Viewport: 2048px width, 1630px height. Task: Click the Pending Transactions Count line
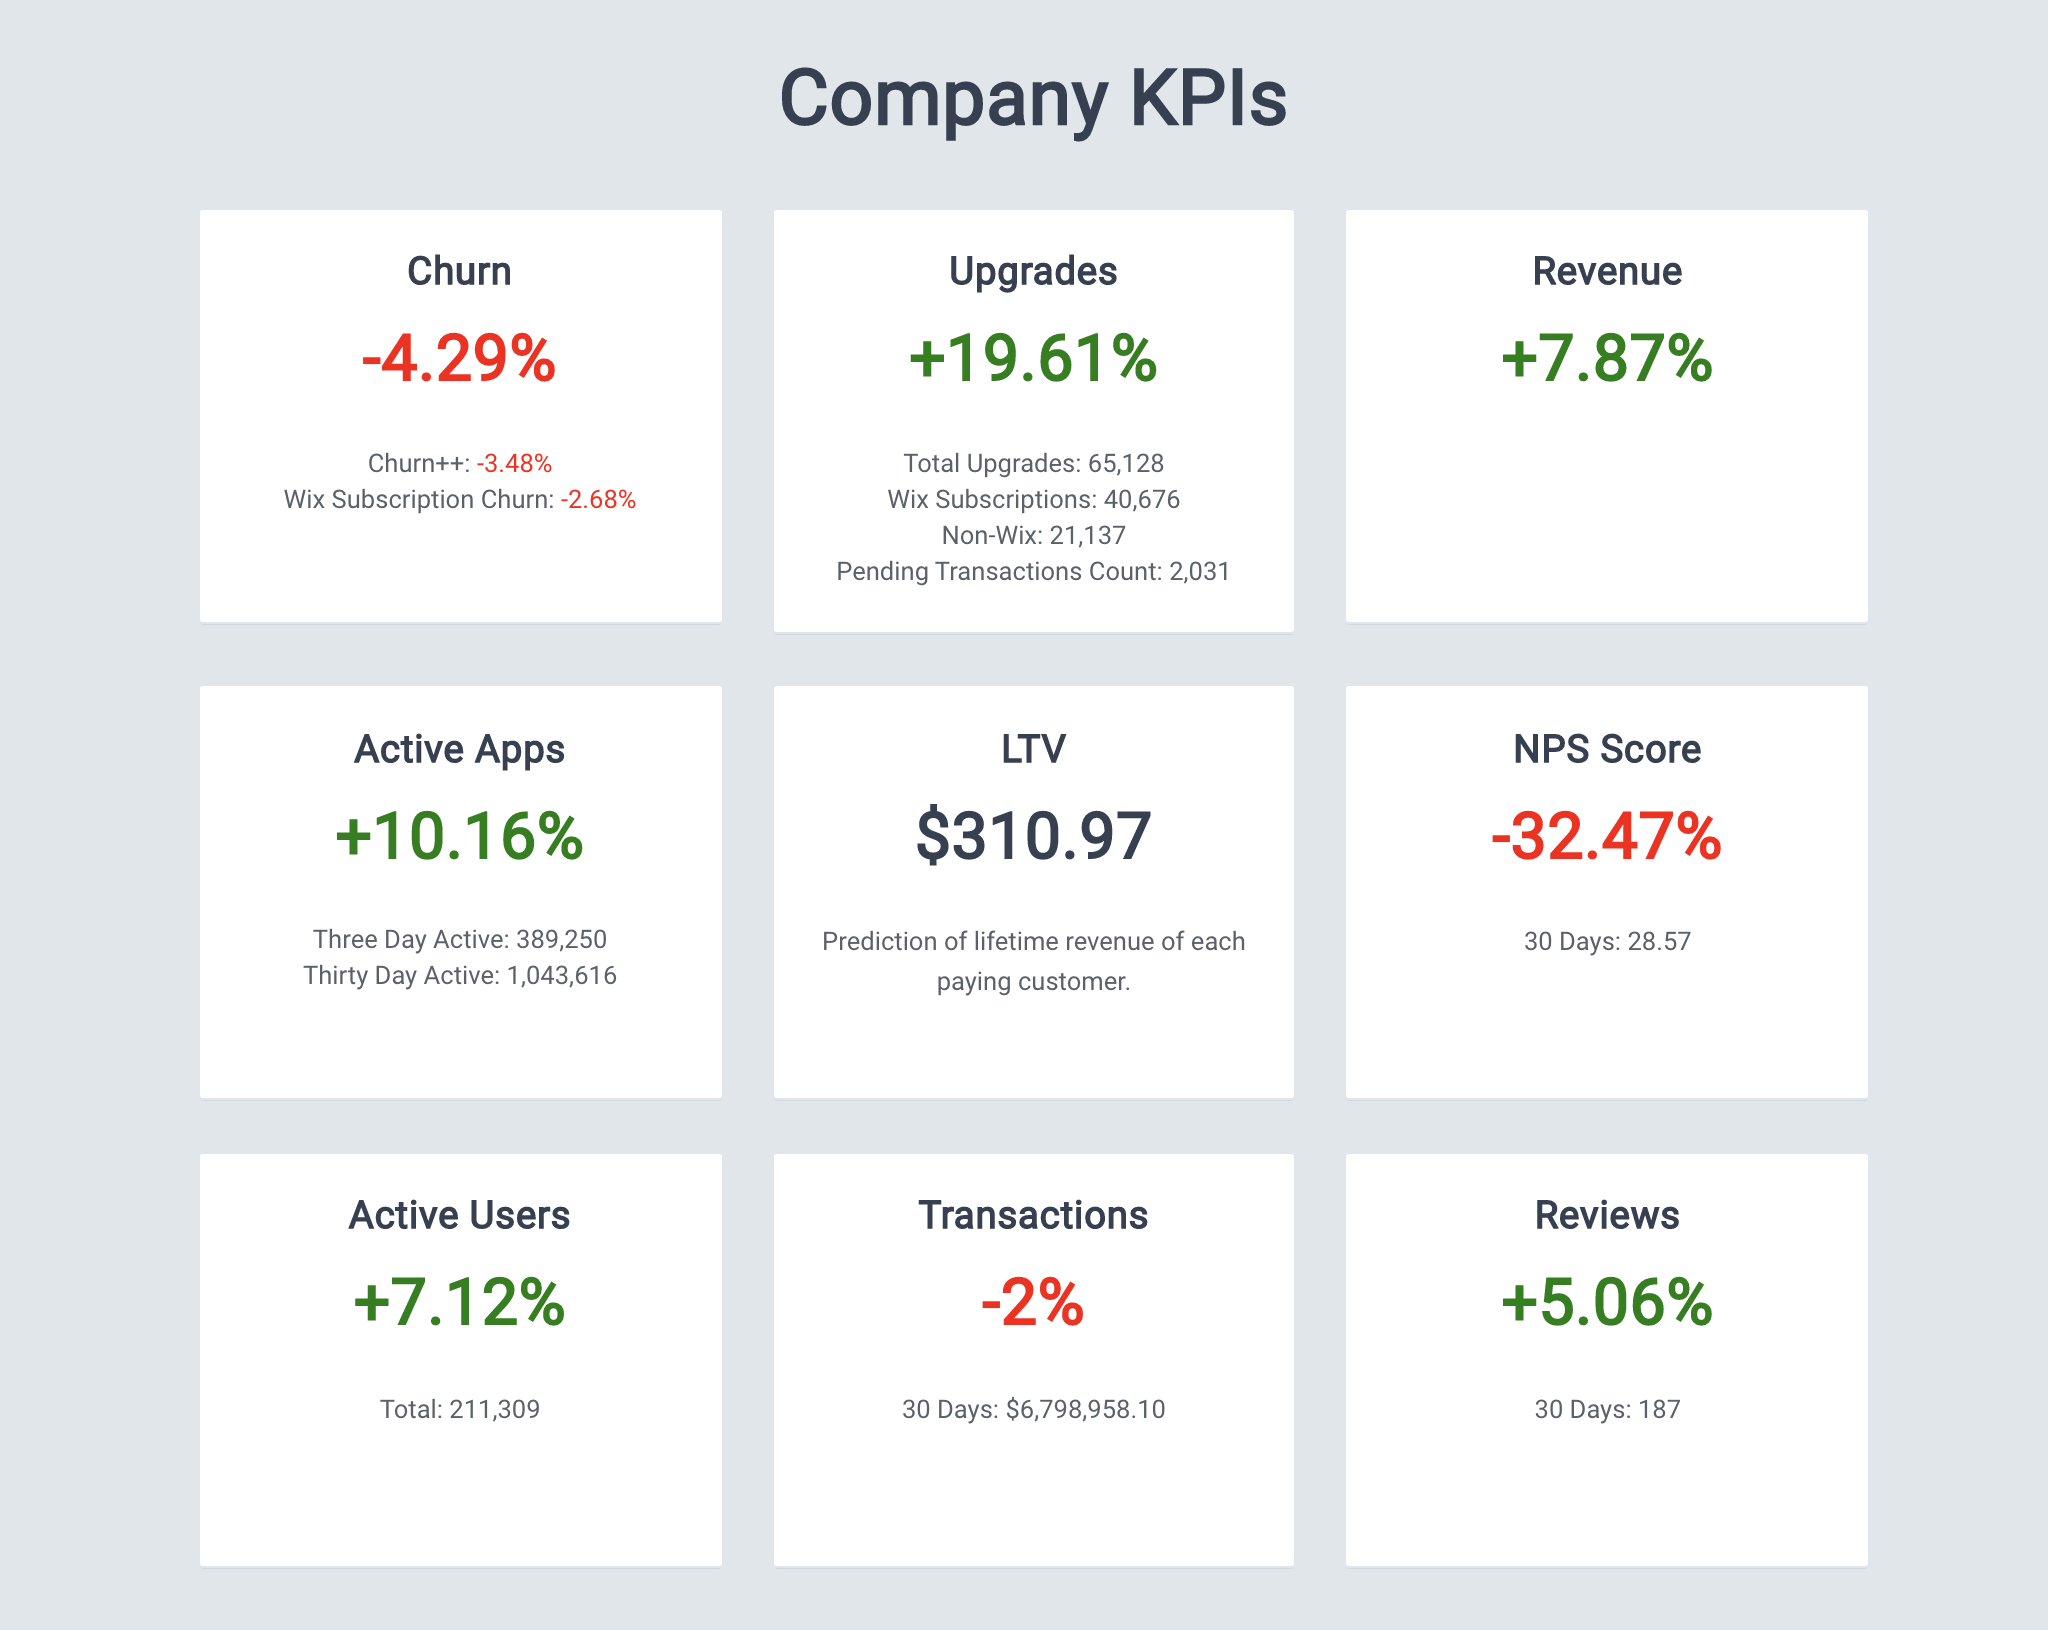[x=1032, y=571]
